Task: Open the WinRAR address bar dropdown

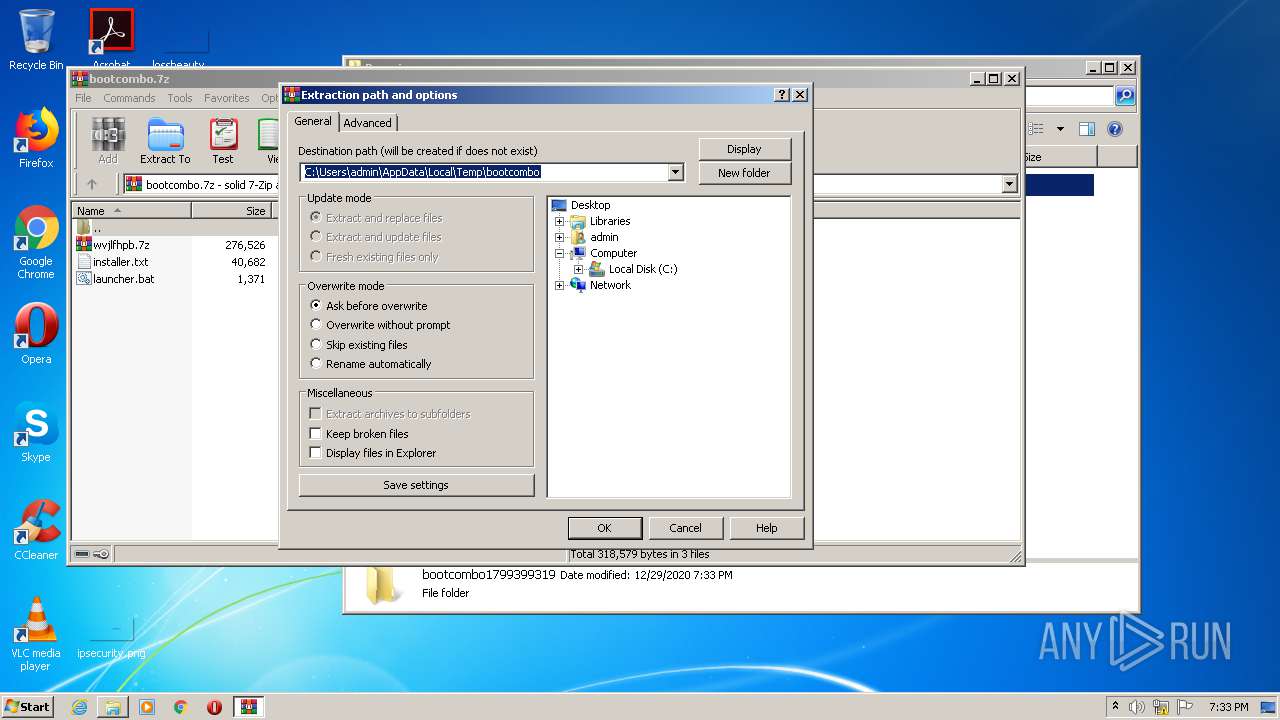Action: 1009,184
